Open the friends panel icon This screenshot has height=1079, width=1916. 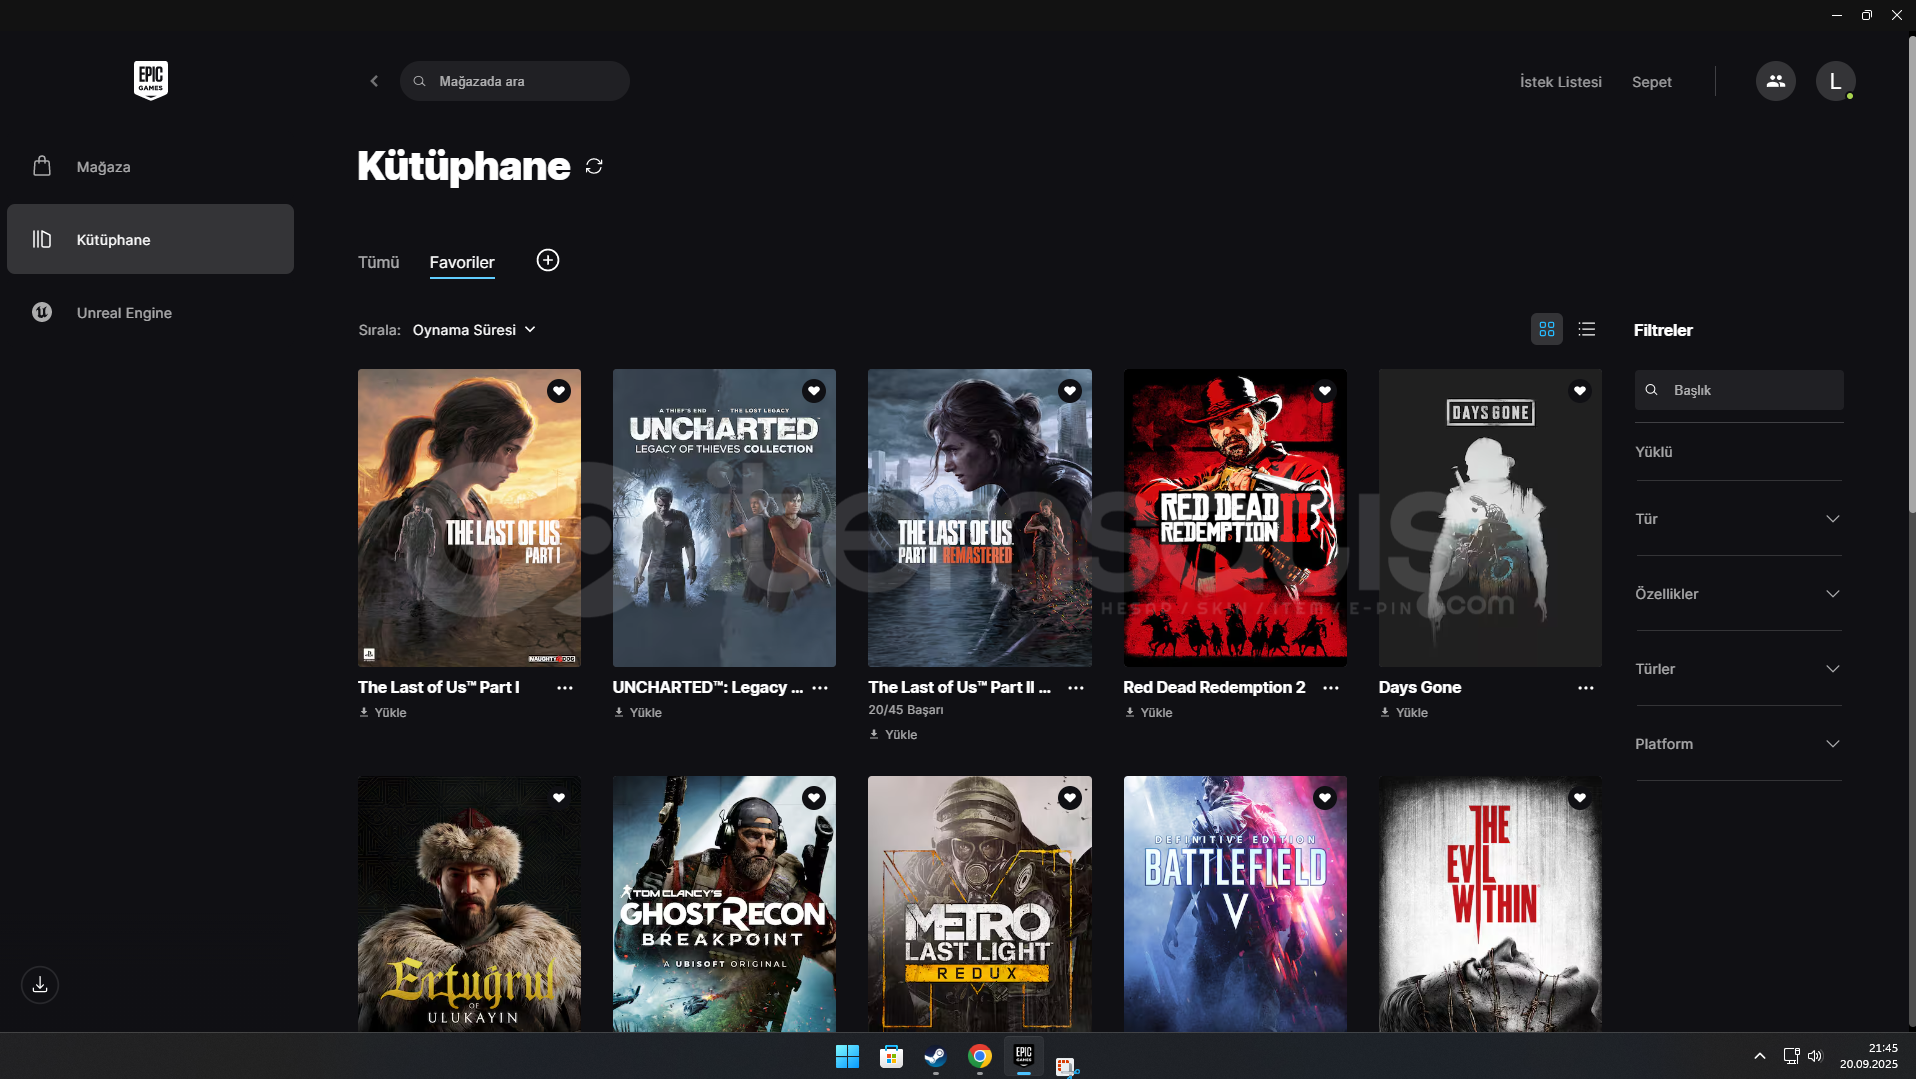[x=1776, y=81]
